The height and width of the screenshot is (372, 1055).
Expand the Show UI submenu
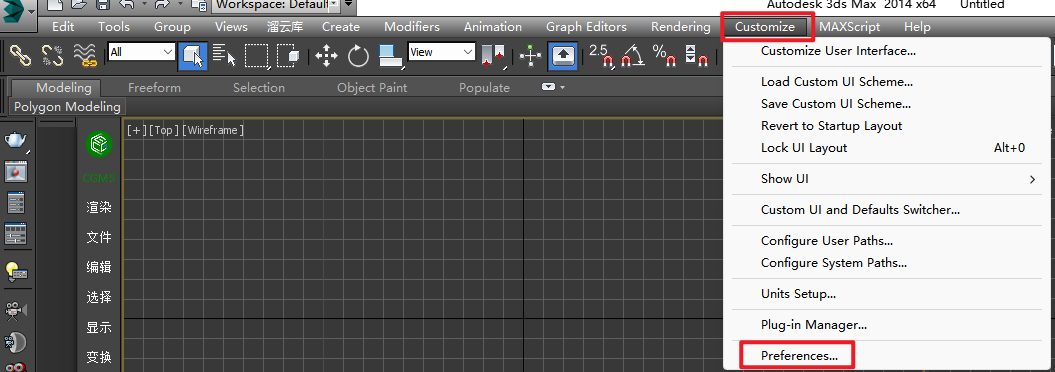click(x=1031, y=179)
